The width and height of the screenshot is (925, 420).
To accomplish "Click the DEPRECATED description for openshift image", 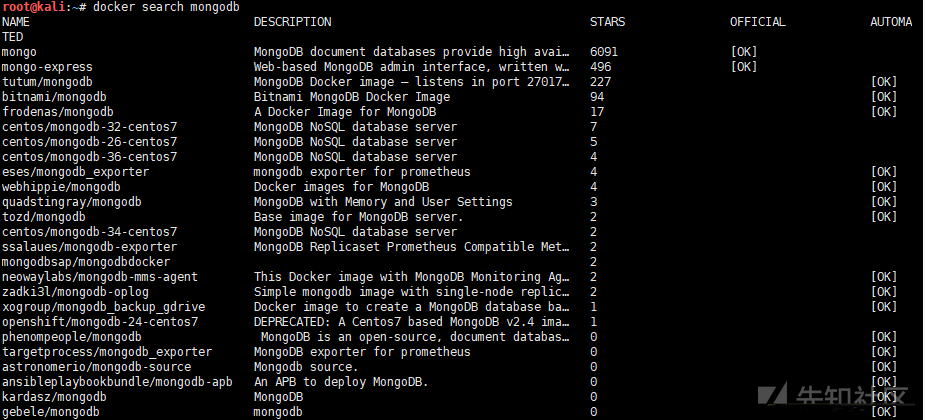I will tap(412, 322).
